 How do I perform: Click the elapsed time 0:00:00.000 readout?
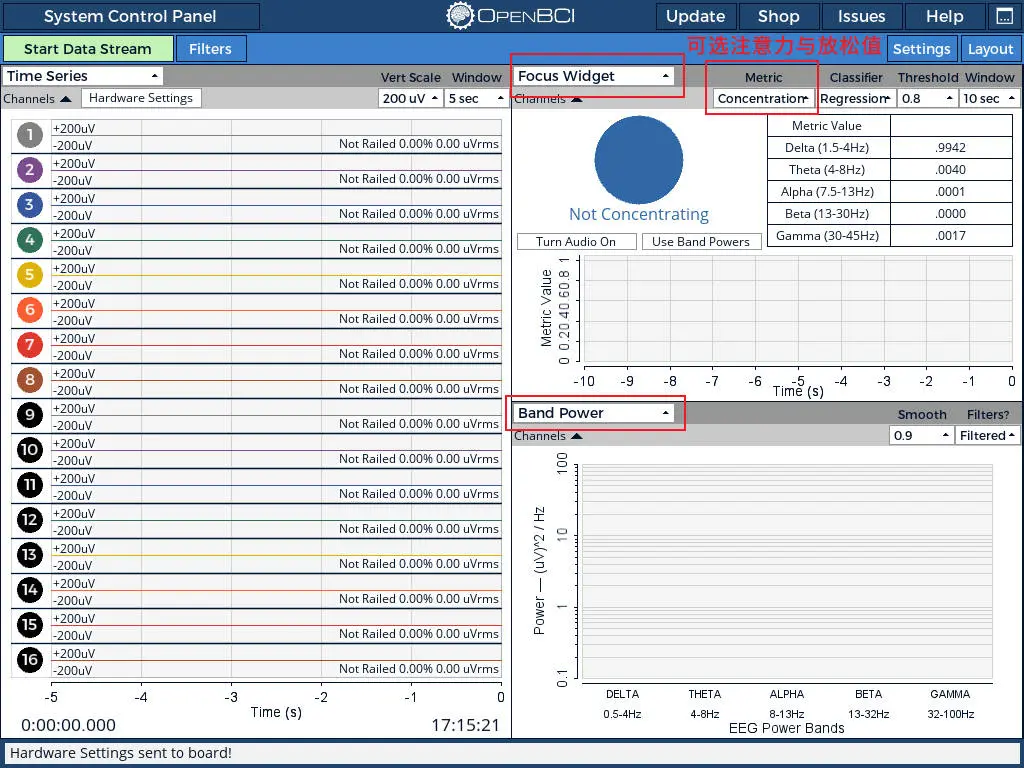pyautogui.click(x=69, y=725)
